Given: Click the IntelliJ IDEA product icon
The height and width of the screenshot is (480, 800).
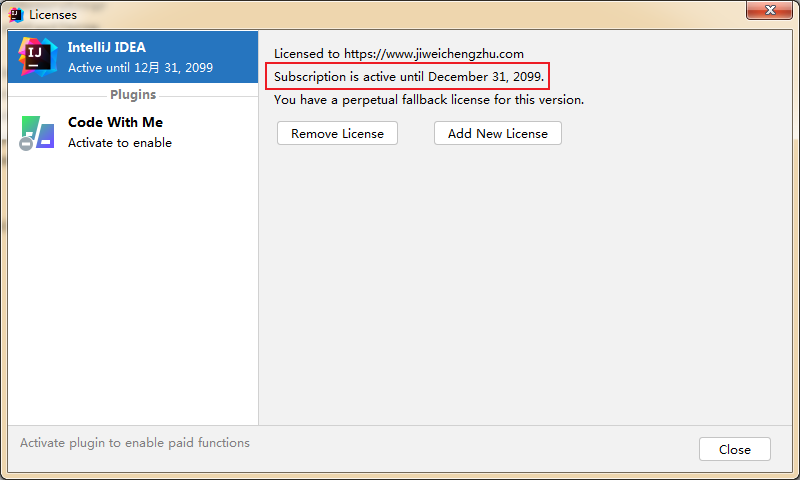Looking at the screenshot, I should 37,57.
